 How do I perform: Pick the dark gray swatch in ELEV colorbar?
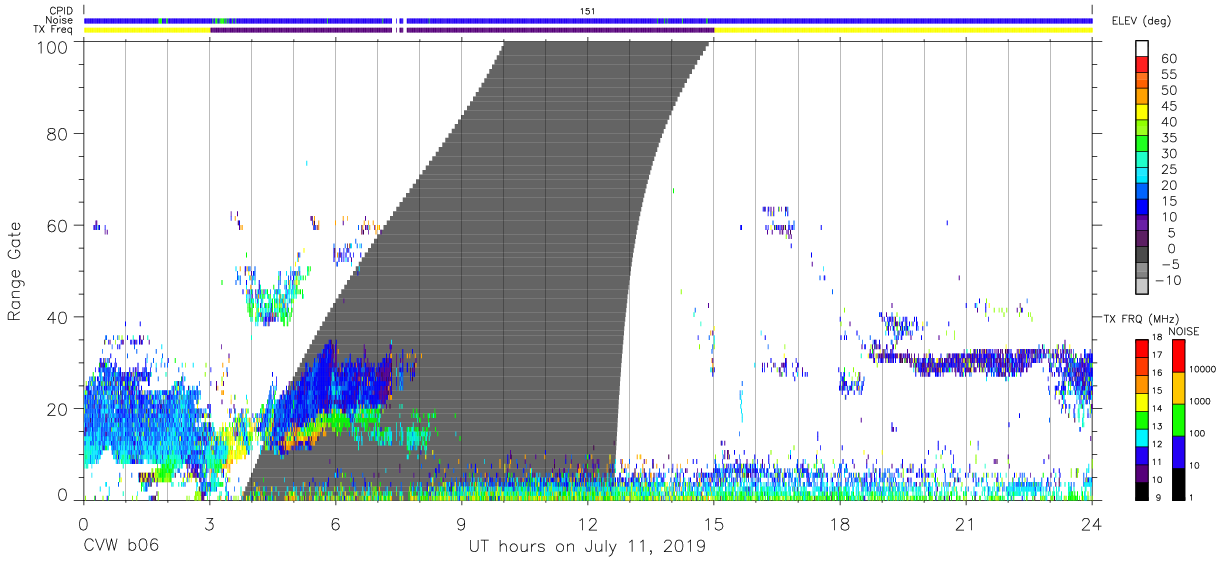[1142, 255]
